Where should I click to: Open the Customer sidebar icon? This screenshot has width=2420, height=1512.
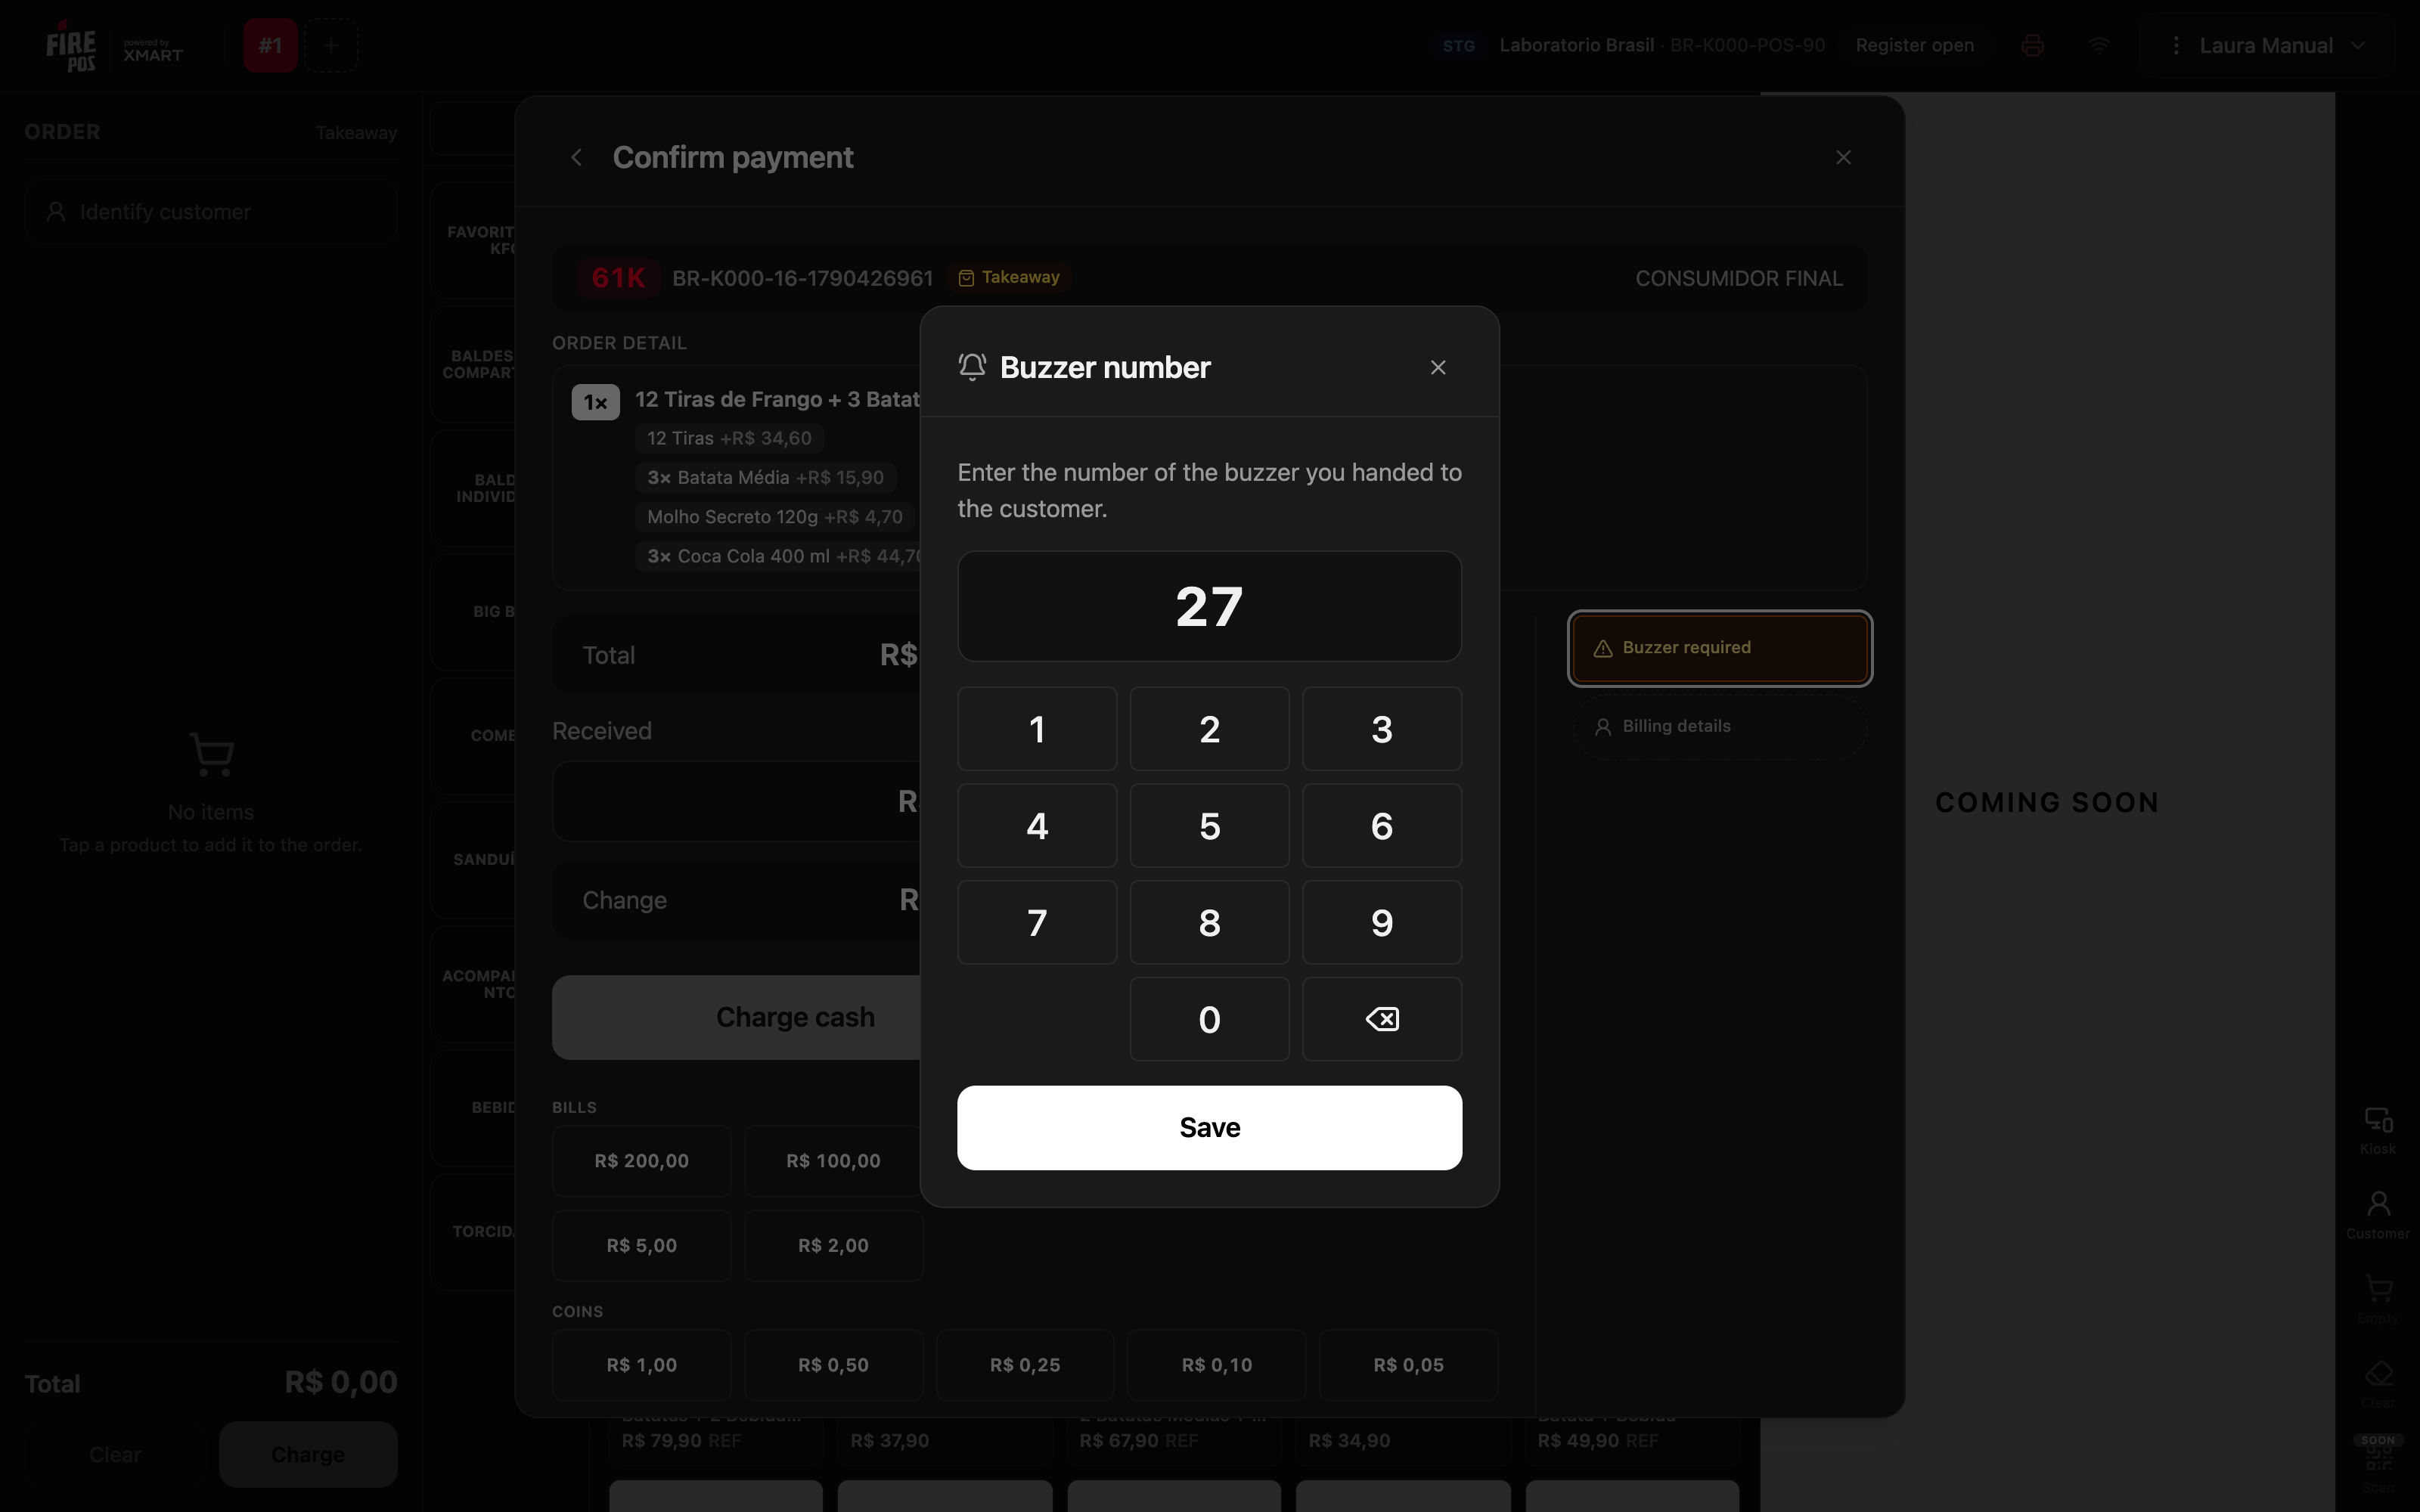tap(2378, 1215)
